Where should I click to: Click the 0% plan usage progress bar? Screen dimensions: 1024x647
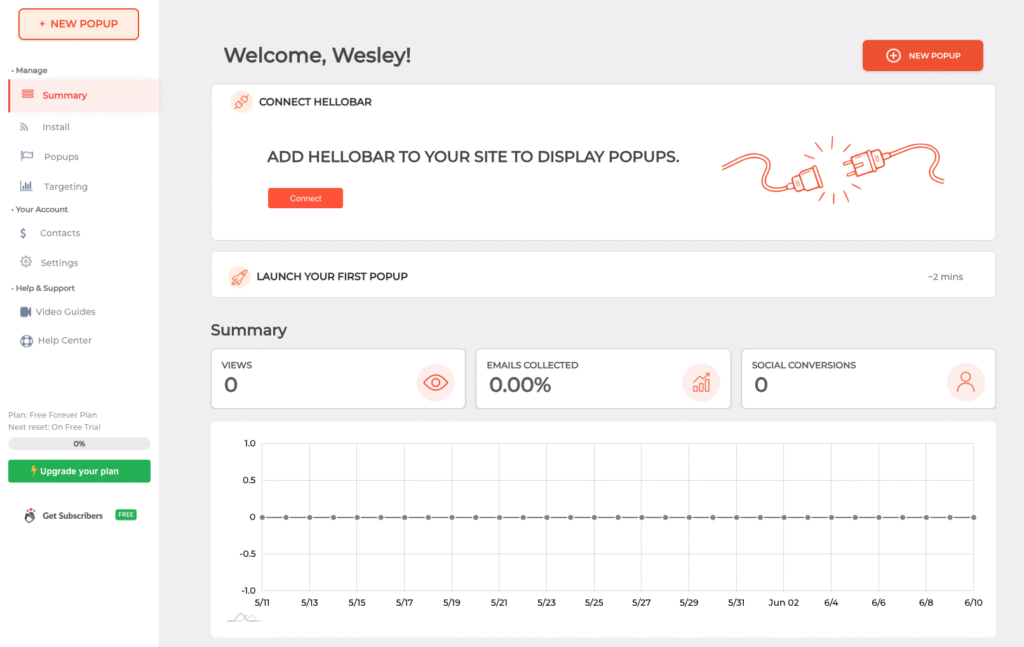[x=79, y=443]
